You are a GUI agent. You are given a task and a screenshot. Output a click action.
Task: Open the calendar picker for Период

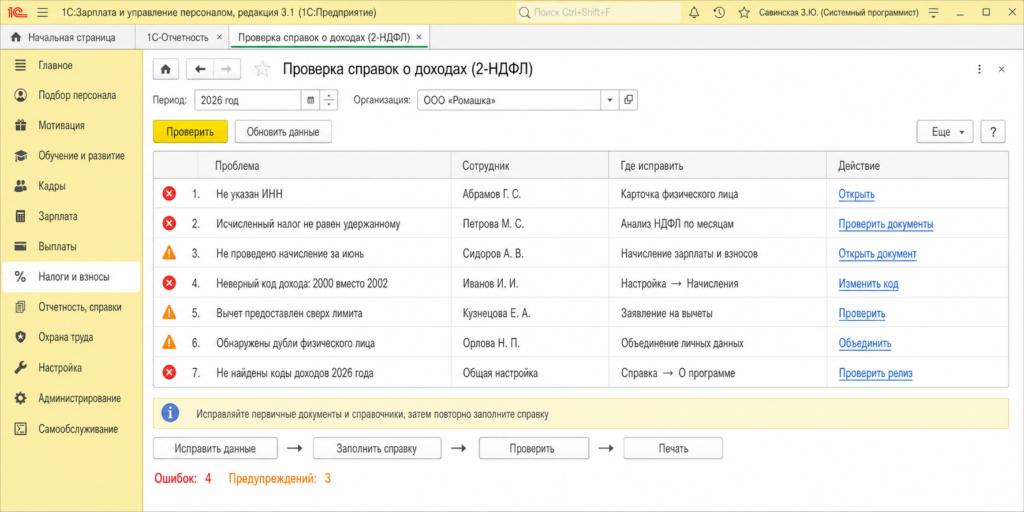click(x=311, y=101)
